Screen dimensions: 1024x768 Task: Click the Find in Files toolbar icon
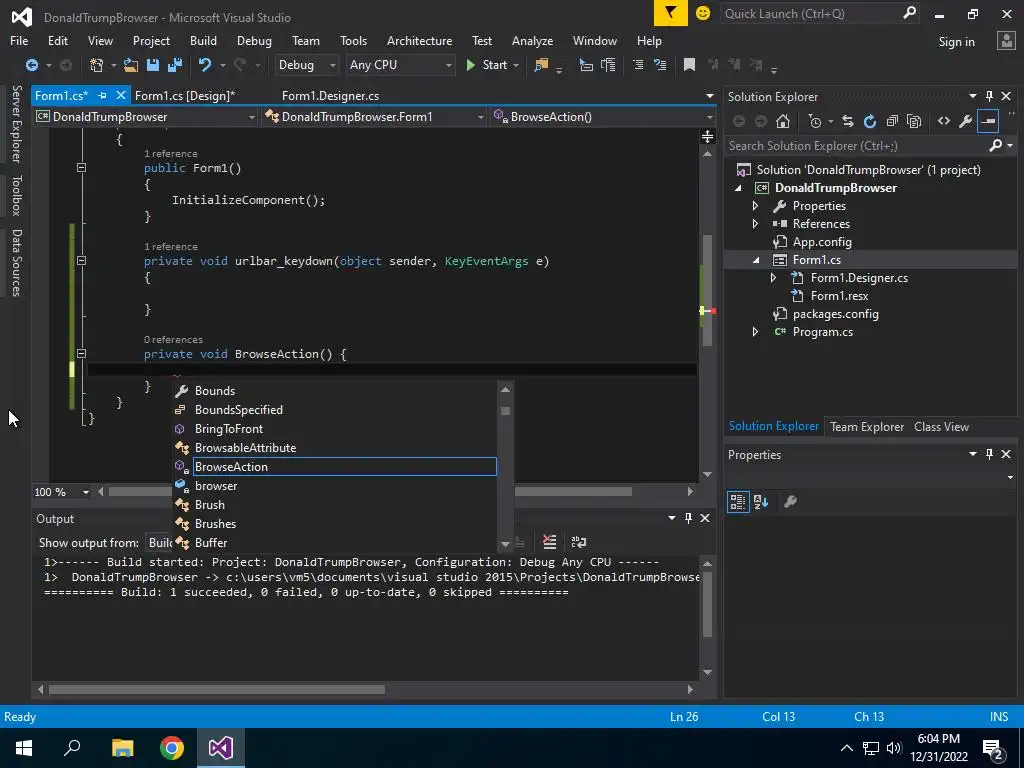coord(541,65)
